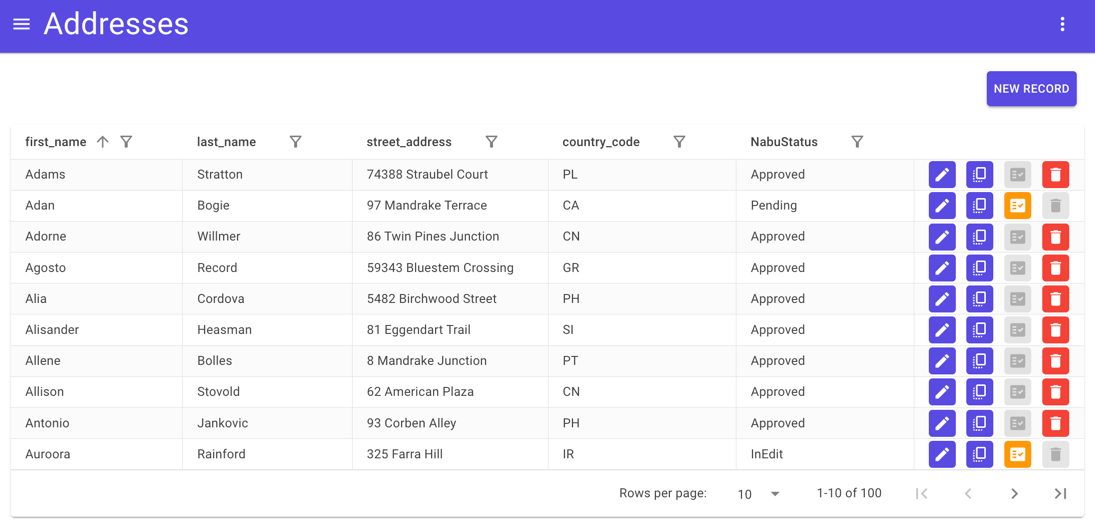Open filter for last_name column
Image resolution: width=1095 pixels, height=529 pixels.
[295, 142]
